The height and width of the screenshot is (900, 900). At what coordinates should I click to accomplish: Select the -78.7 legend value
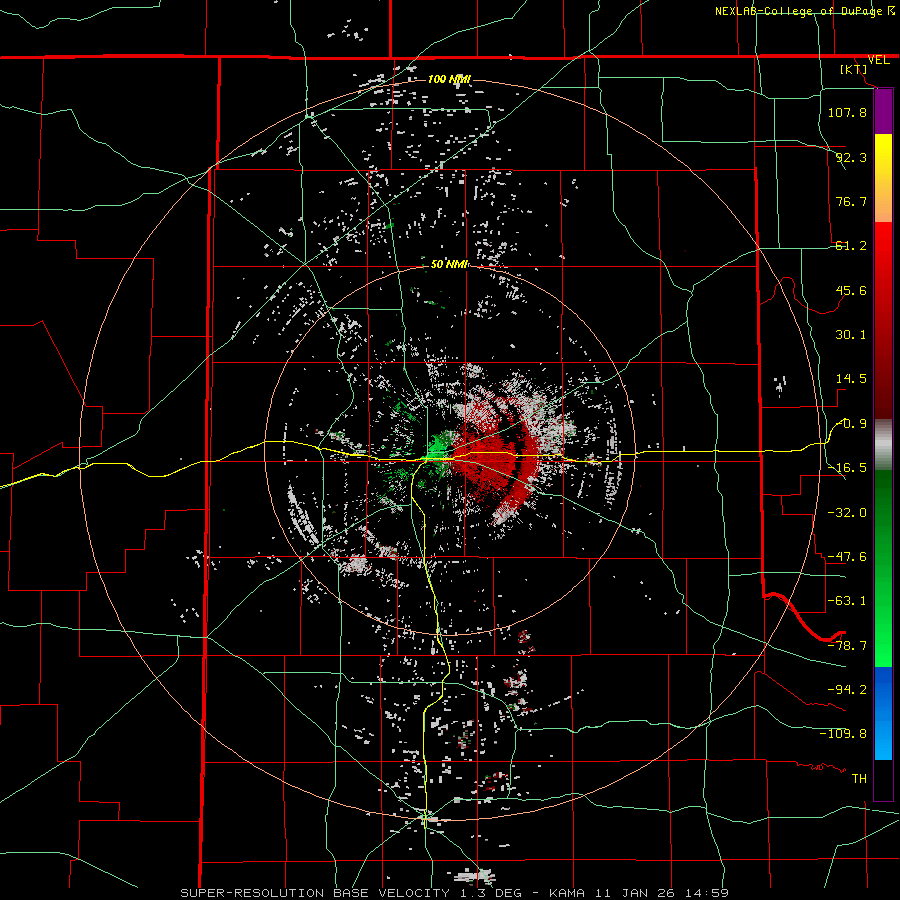(x=847, y=646)
